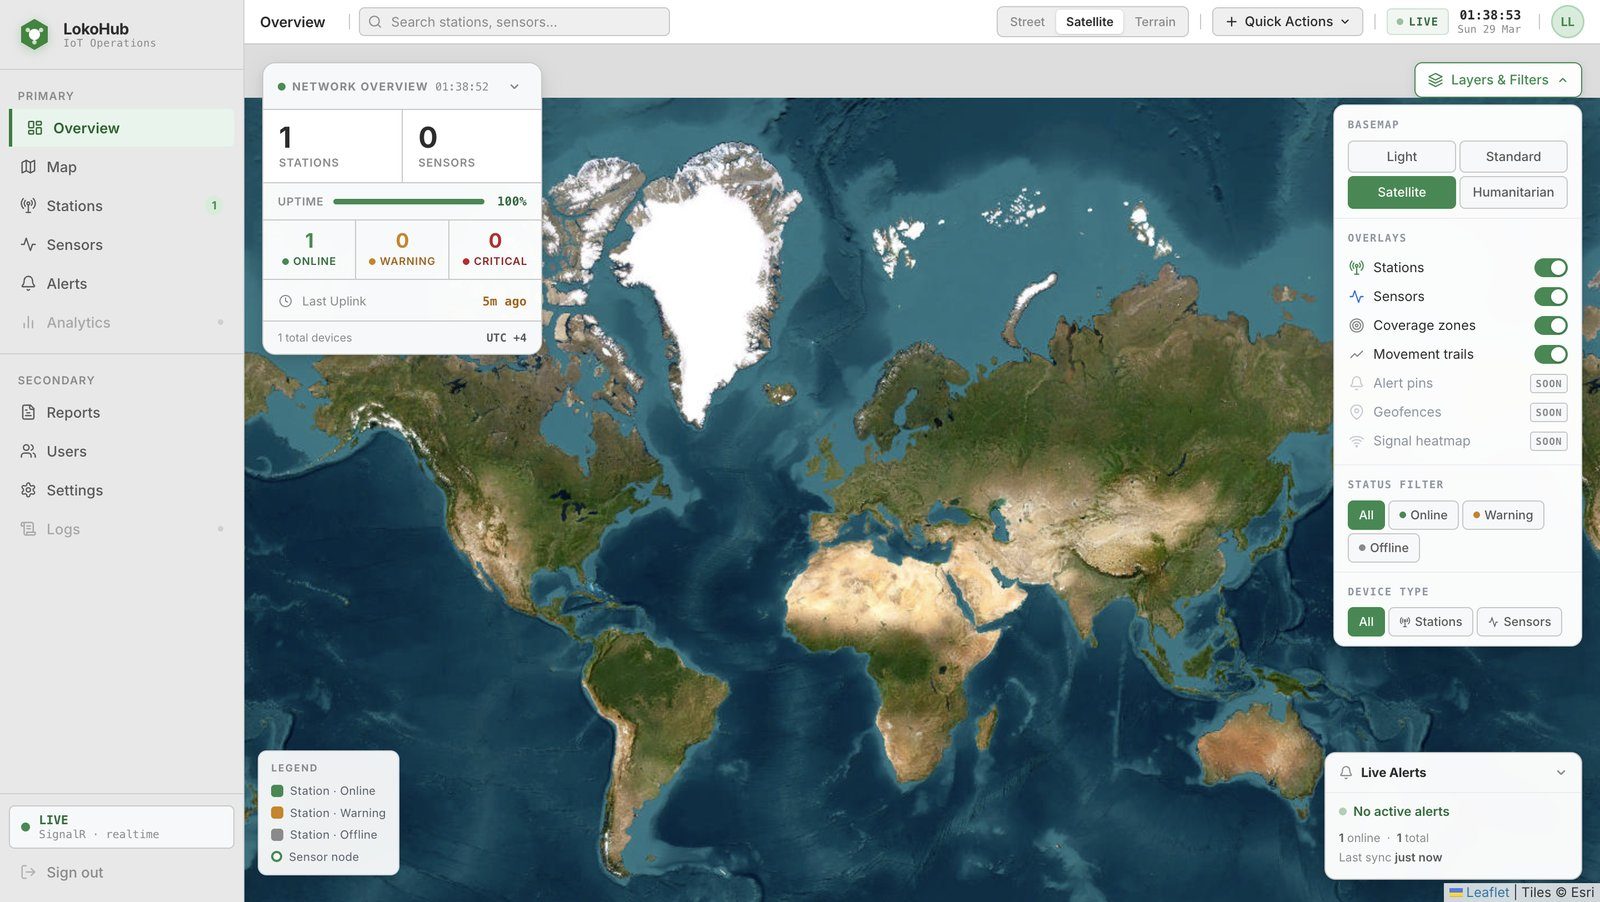Click the Logs icon in sidebar
This screenshot has width=1600, height=902.
point(28,530)
